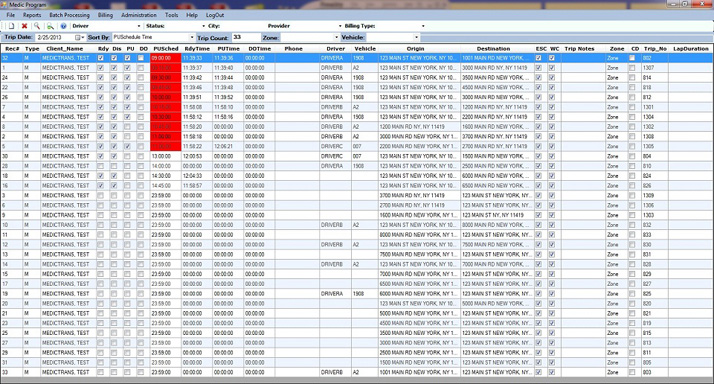Toggle CD checkbox for record 32
The height and width of the screenshot is (384, 714).
point(632,58)
